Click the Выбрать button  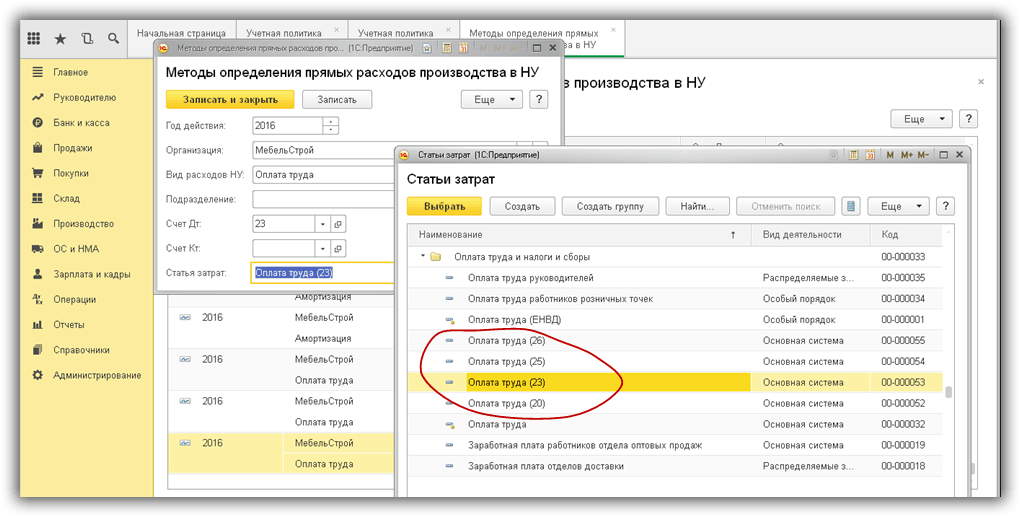click(x=445, y=206)
